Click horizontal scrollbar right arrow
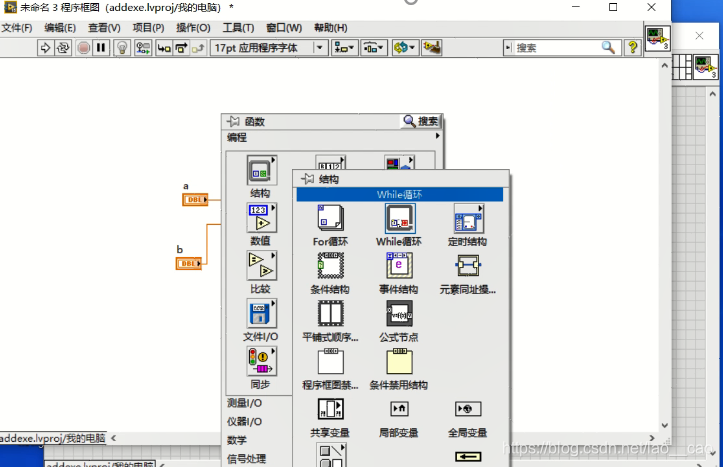Viewport: 723px width, 467px height. click(652, 438)
